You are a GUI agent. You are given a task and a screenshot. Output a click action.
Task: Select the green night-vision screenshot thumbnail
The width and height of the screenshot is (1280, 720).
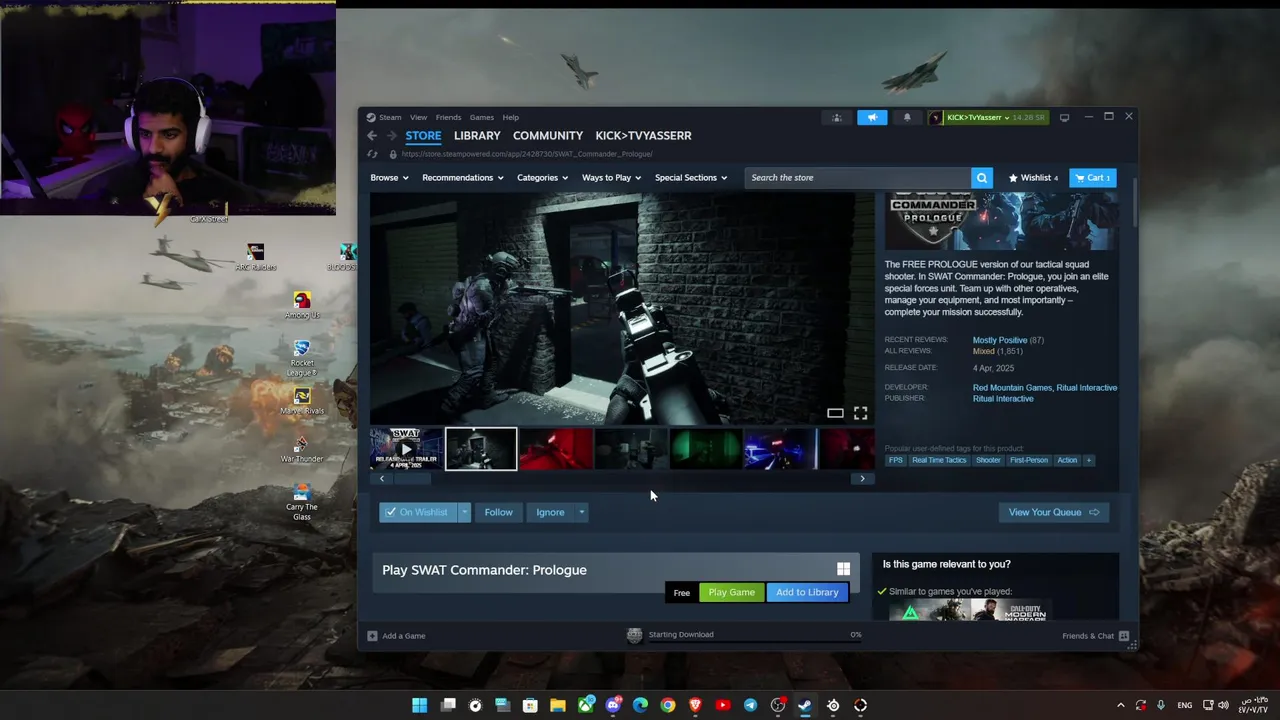(705, 449)
